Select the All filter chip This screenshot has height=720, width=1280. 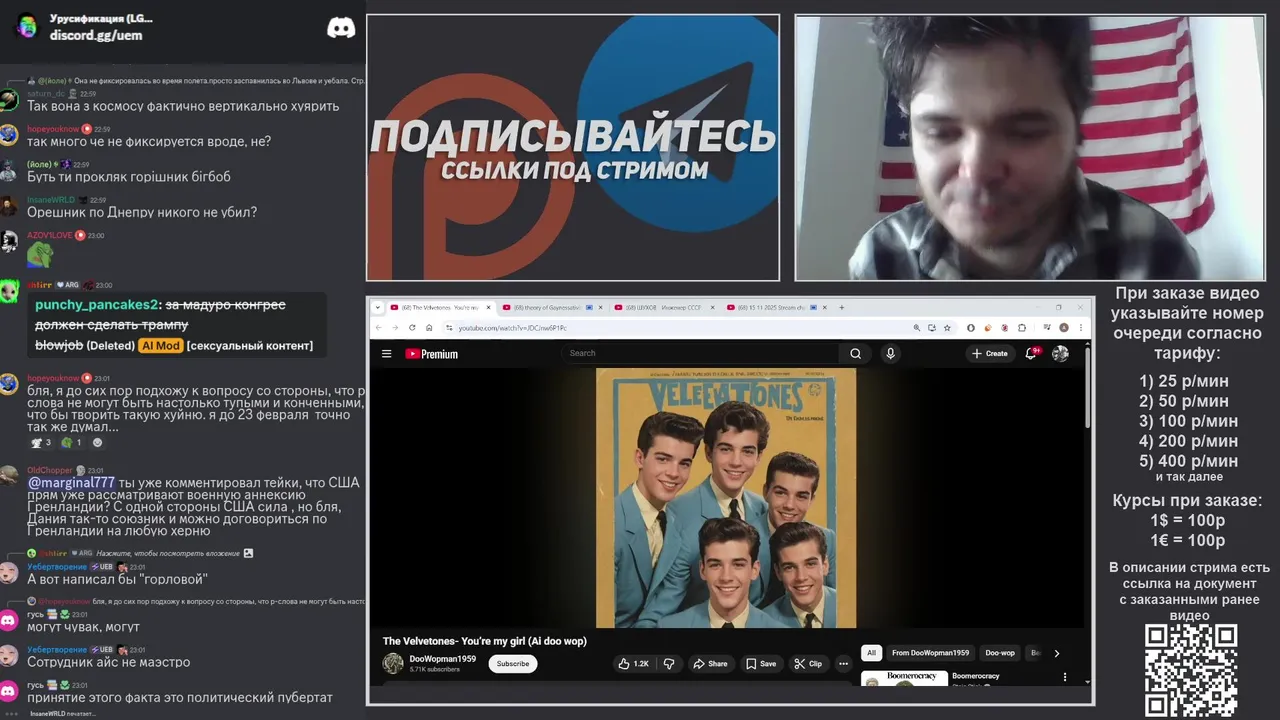[x=871, y=653]
